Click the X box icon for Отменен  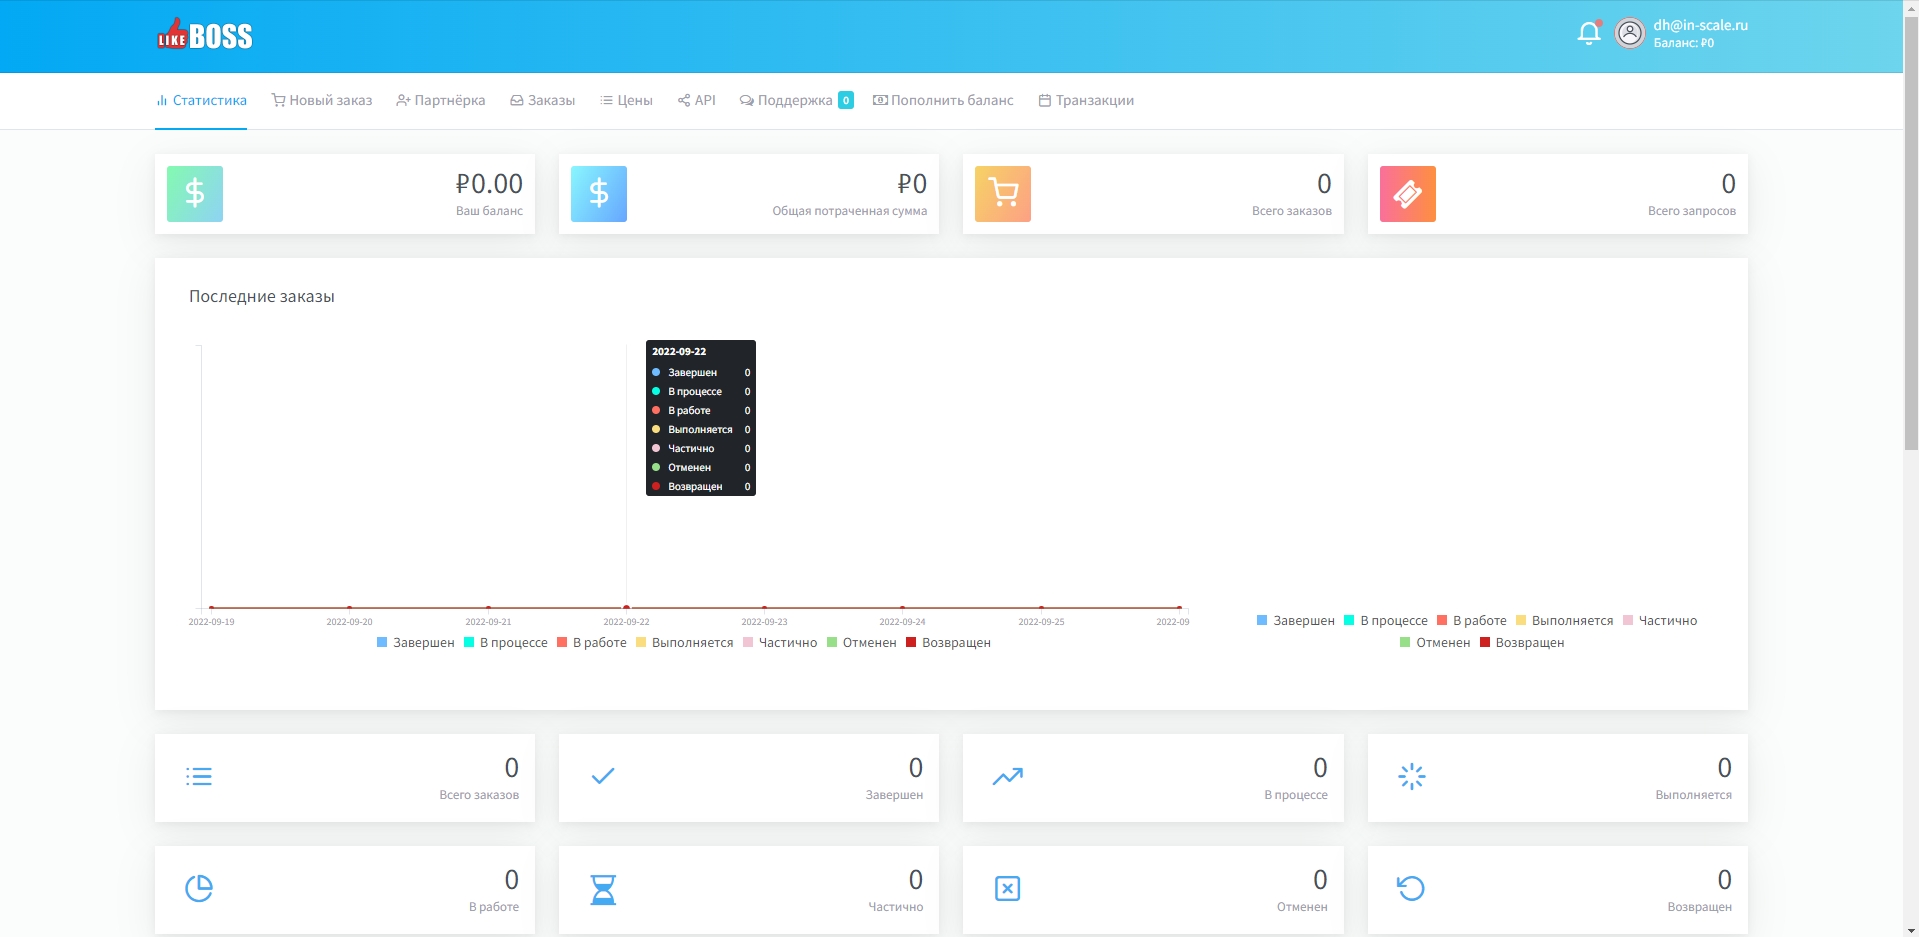click(1007, 888)
